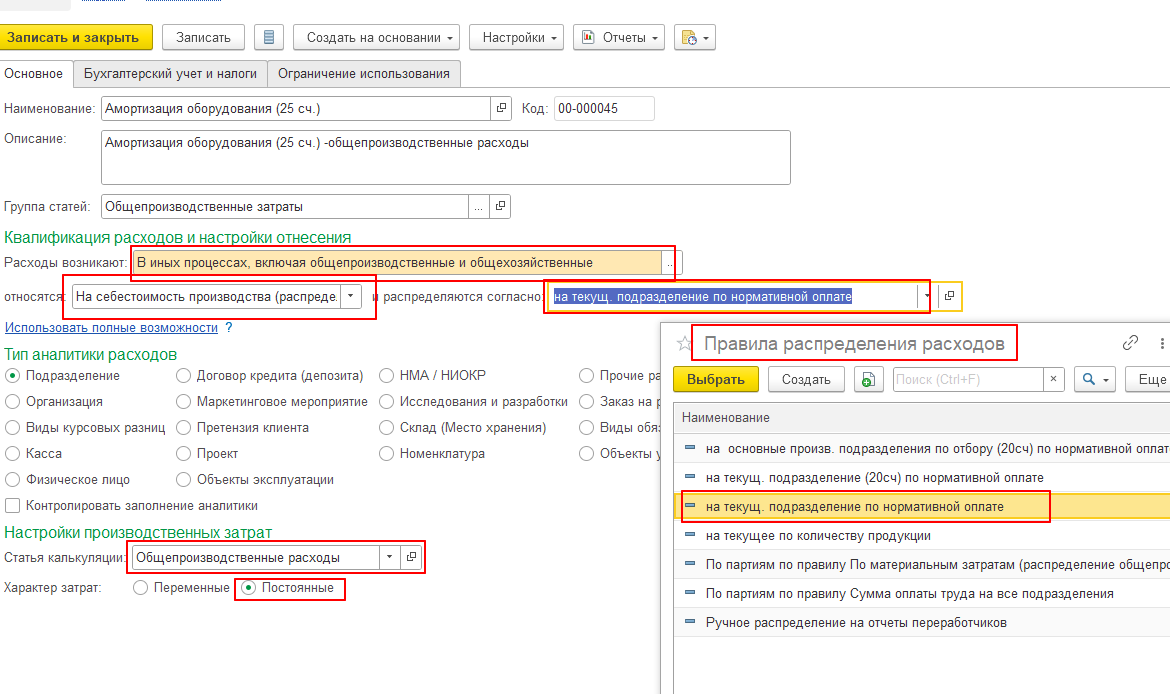Viewport: 1170px width, 694px height.
Task: Click Использовать полные возможности link
Action: point(111,328)
